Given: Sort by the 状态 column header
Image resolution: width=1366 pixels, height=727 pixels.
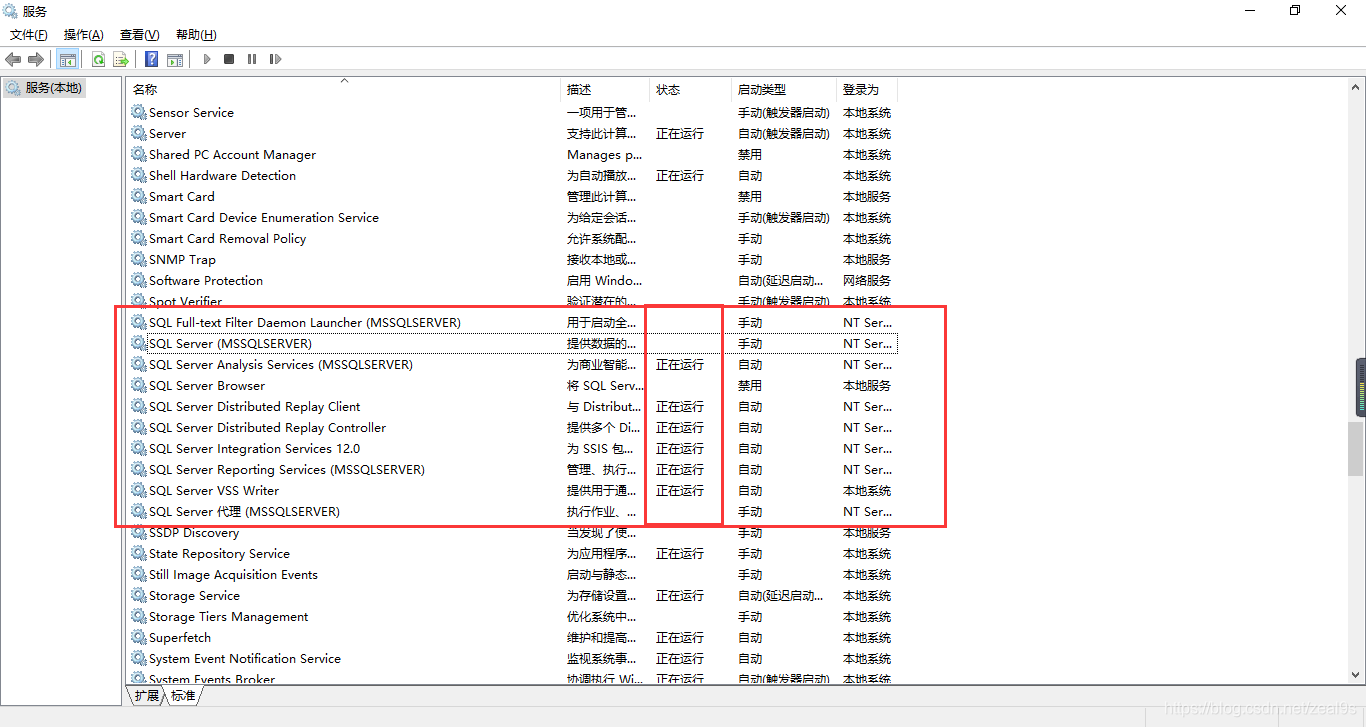Looking at the screenshot, I should click(x=690, y=89).
